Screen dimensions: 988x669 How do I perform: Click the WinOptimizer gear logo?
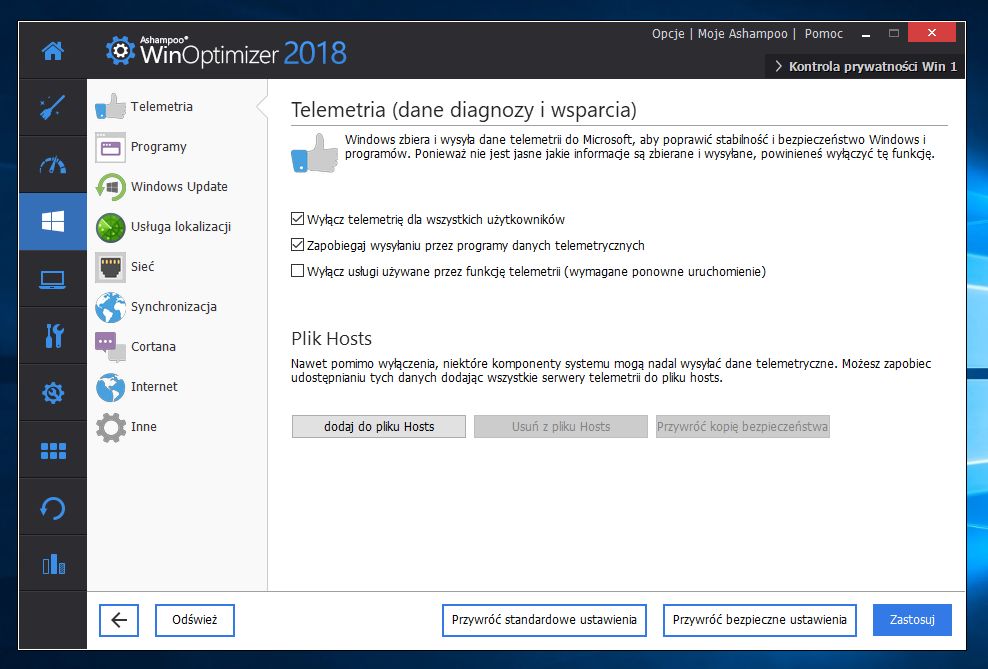tap(120, 50)
